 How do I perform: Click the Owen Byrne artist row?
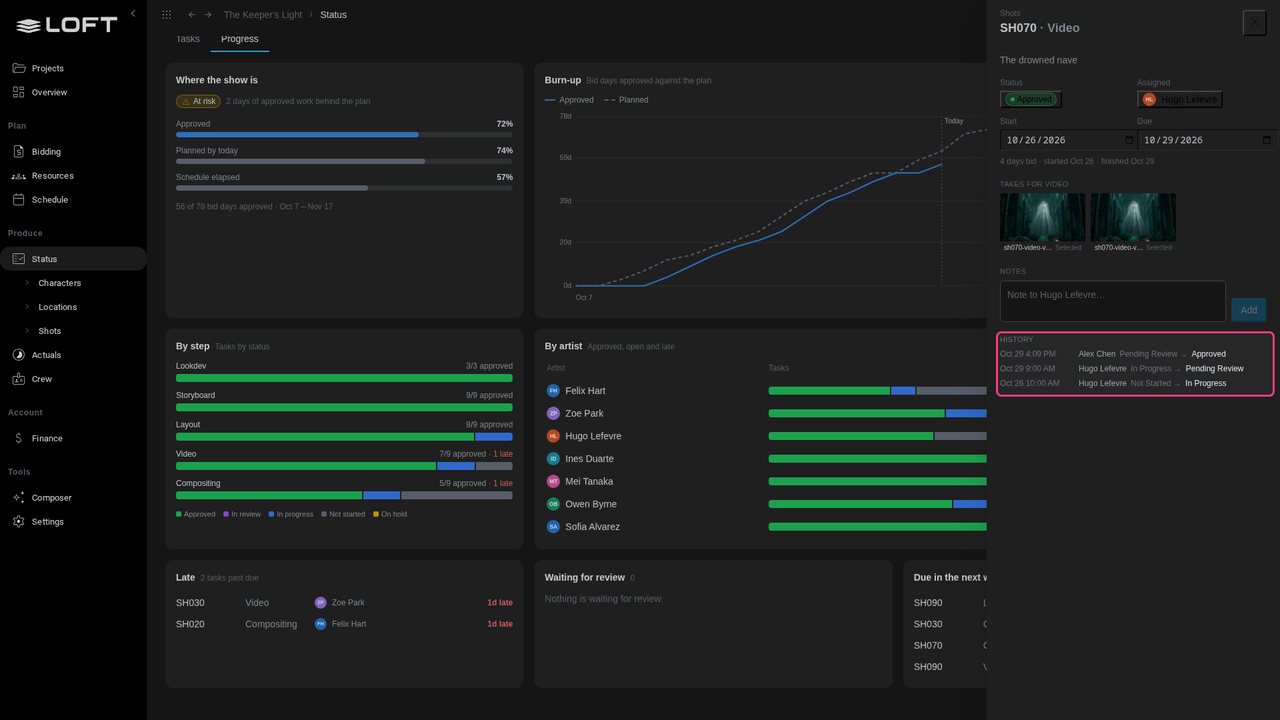766,504
